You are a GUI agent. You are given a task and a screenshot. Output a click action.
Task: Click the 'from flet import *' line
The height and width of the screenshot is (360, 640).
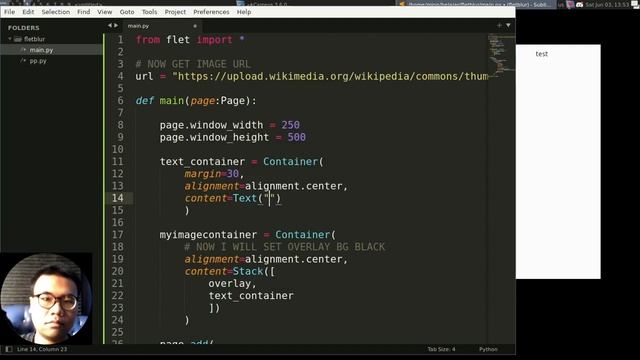pyautogui.click(x=190, y=40)
